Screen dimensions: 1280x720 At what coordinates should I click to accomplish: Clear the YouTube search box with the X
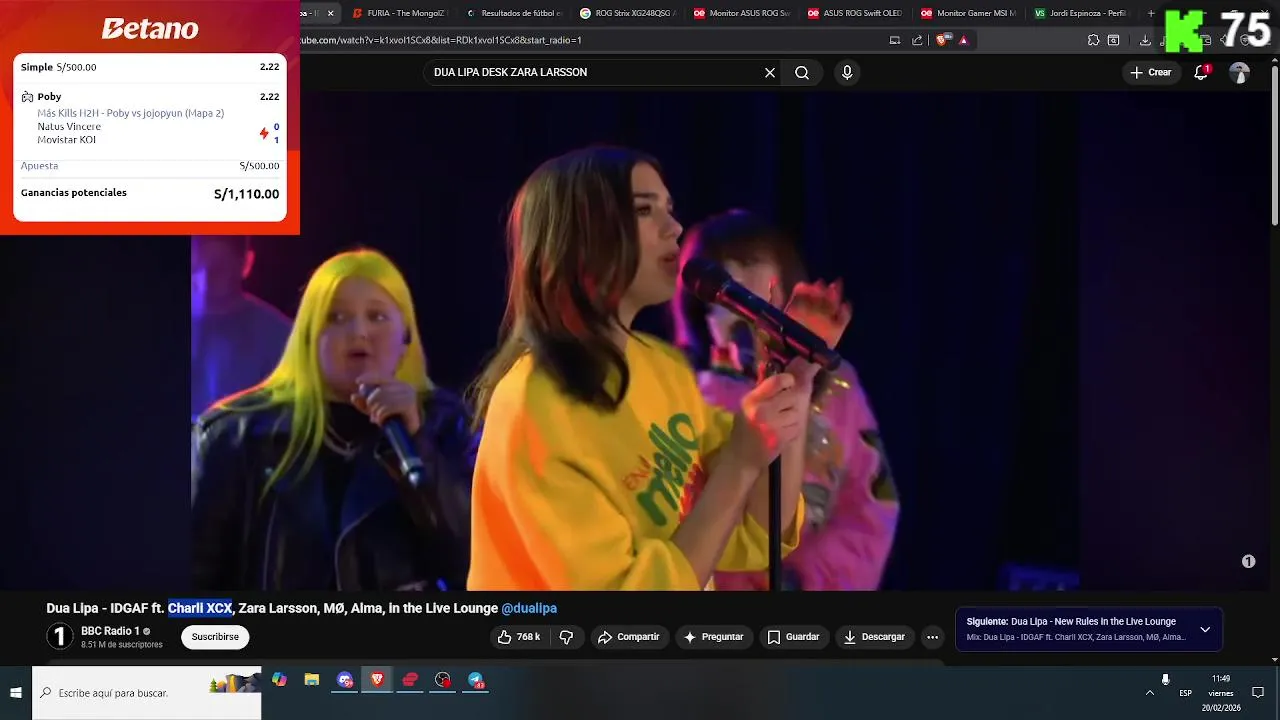[770, 72]
